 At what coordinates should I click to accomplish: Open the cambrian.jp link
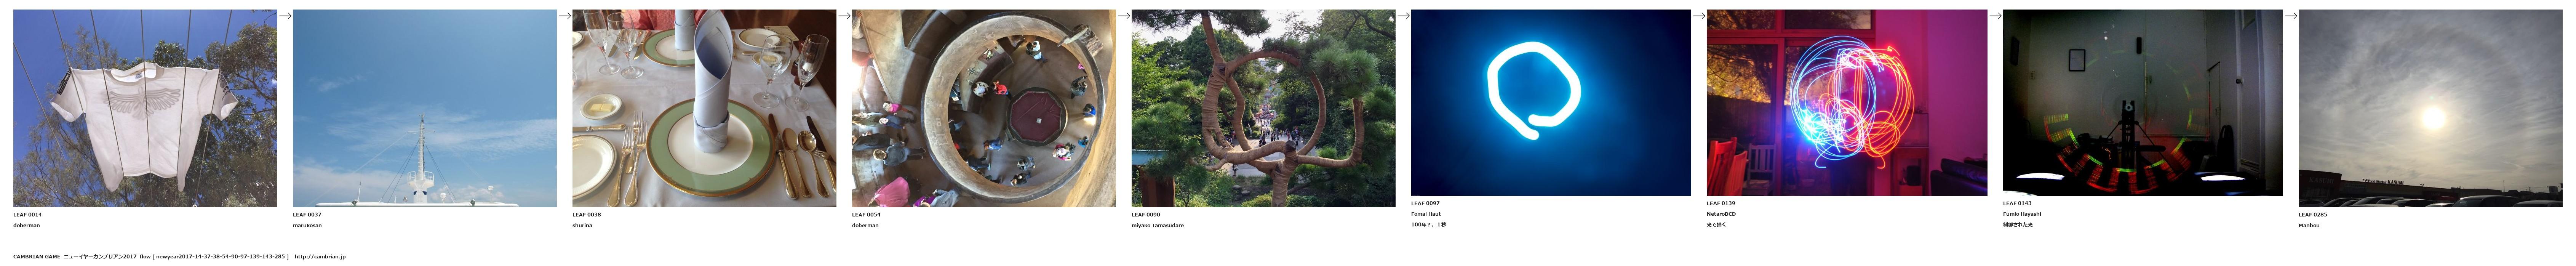click(320, 257)
